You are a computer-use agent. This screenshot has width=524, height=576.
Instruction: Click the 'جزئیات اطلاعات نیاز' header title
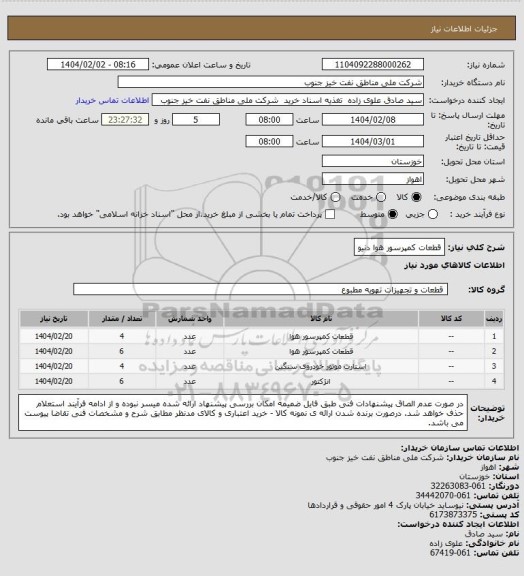point(464,29)
